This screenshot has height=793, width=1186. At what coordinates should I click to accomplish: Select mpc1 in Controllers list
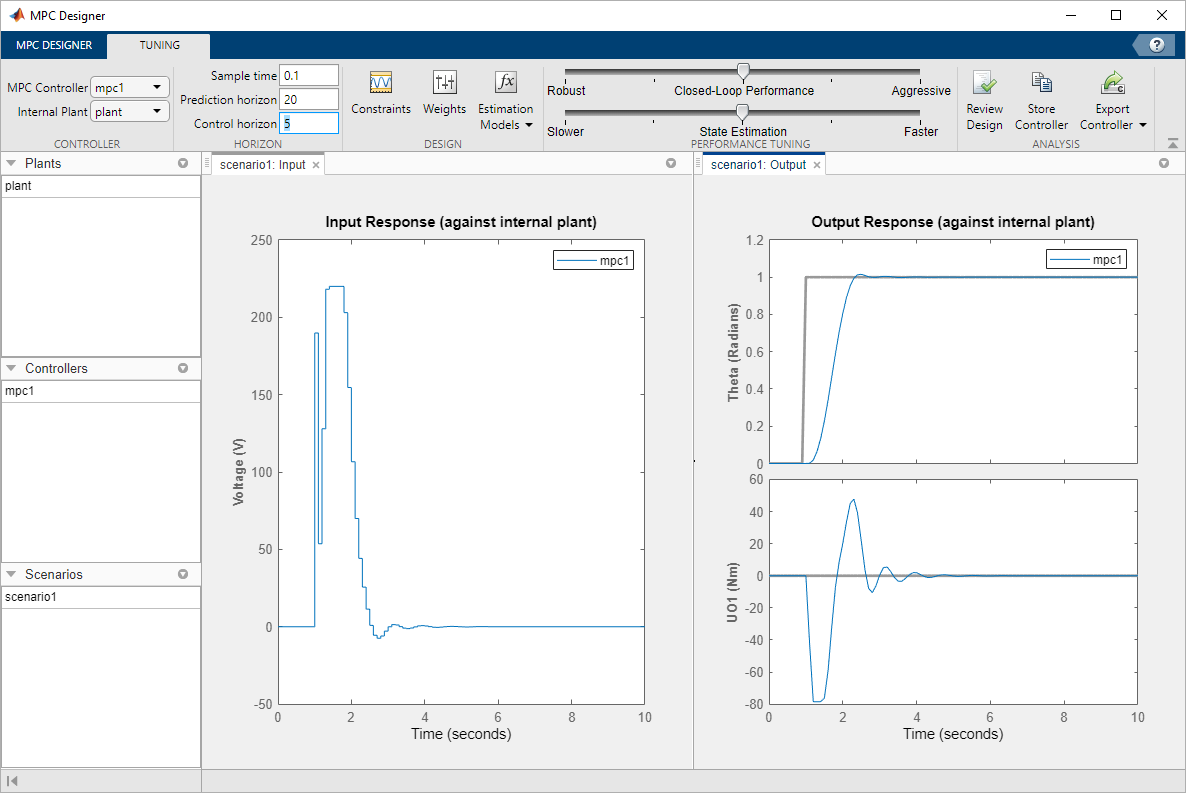(101, 391)
